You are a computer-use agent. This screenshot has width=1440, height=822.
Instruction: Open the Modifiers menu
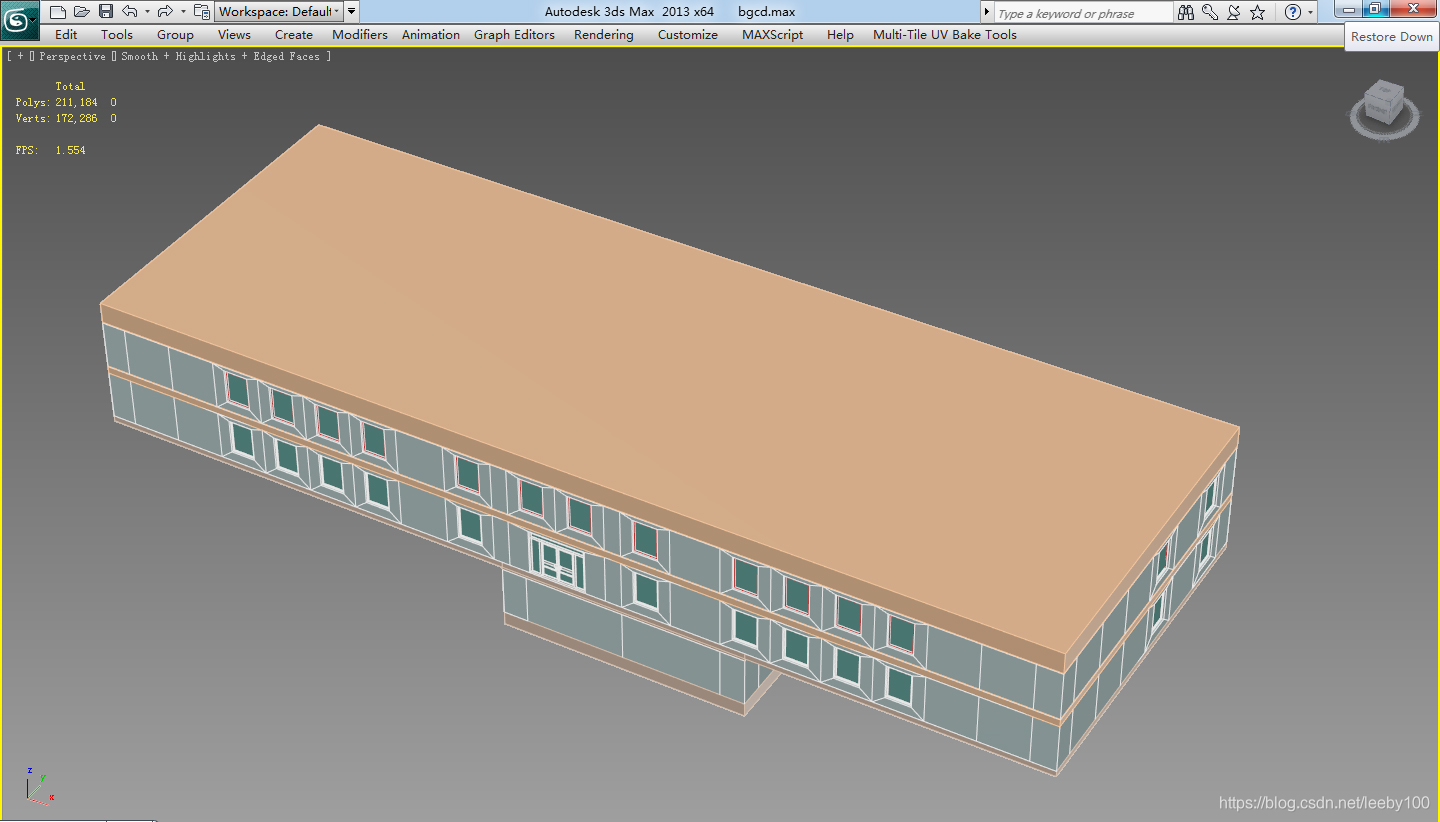click(x=360, y=34)
